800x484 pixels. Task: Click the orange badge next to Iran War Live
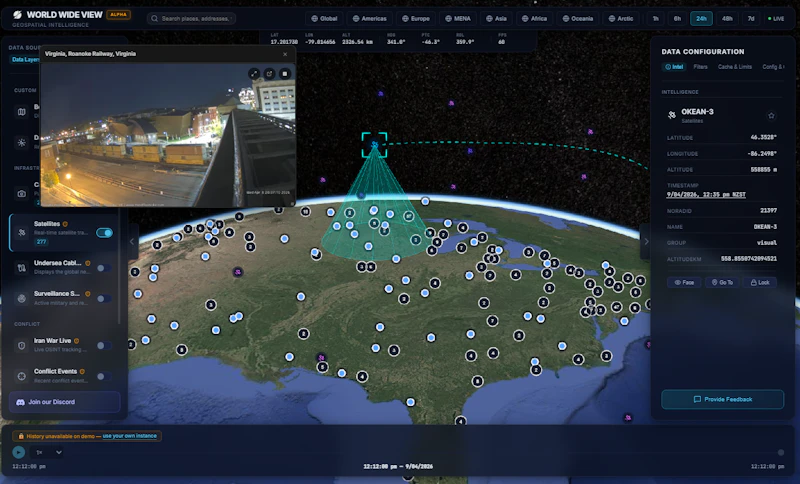(77, 341)
